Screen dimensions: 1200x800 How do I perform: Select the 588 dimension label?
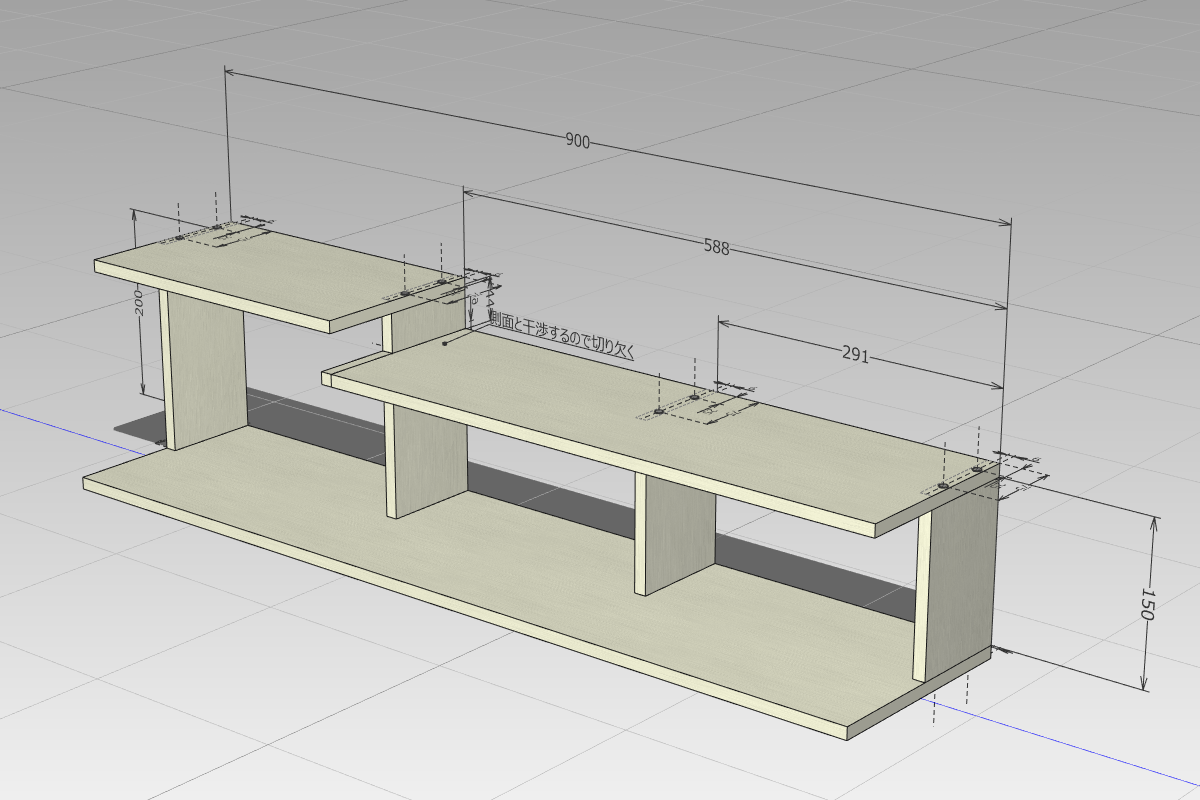click(x=716, y=247)
